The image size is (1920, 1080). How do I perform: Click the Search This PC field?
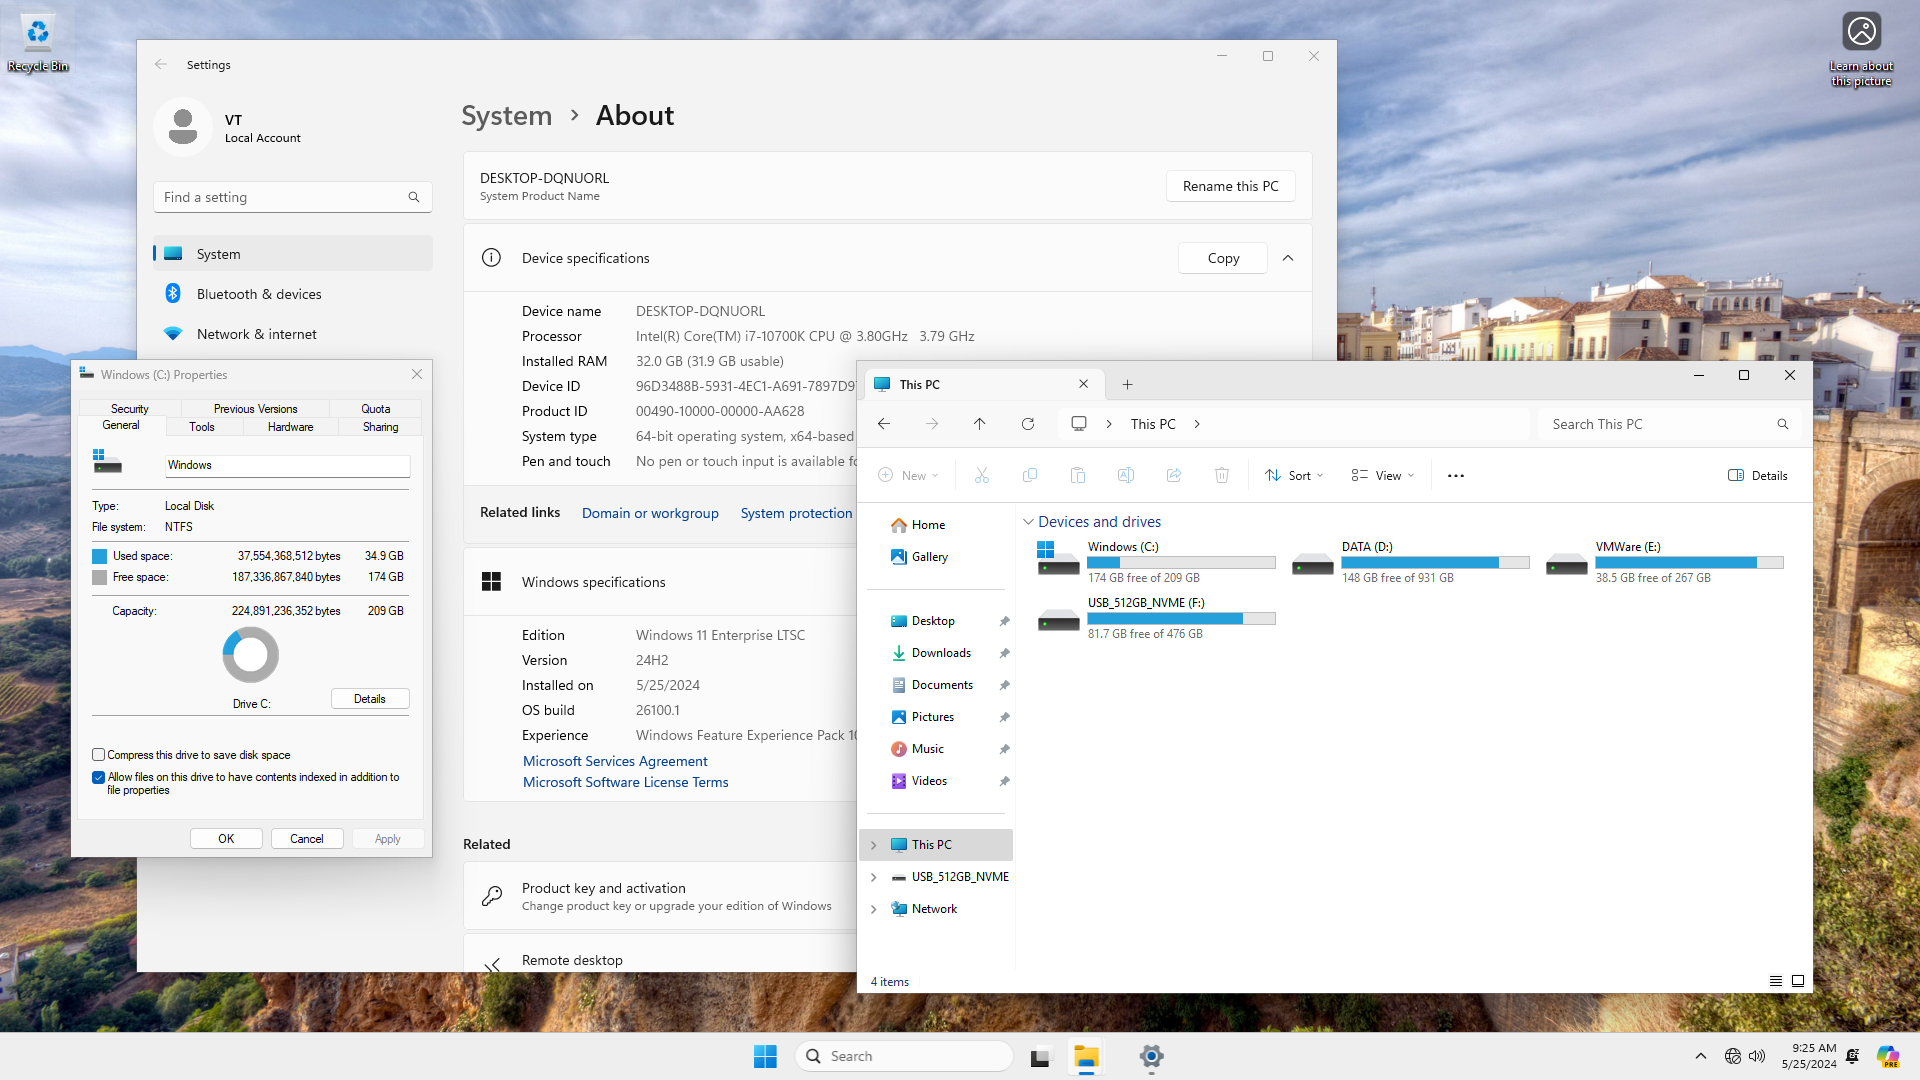(1660, 424)
